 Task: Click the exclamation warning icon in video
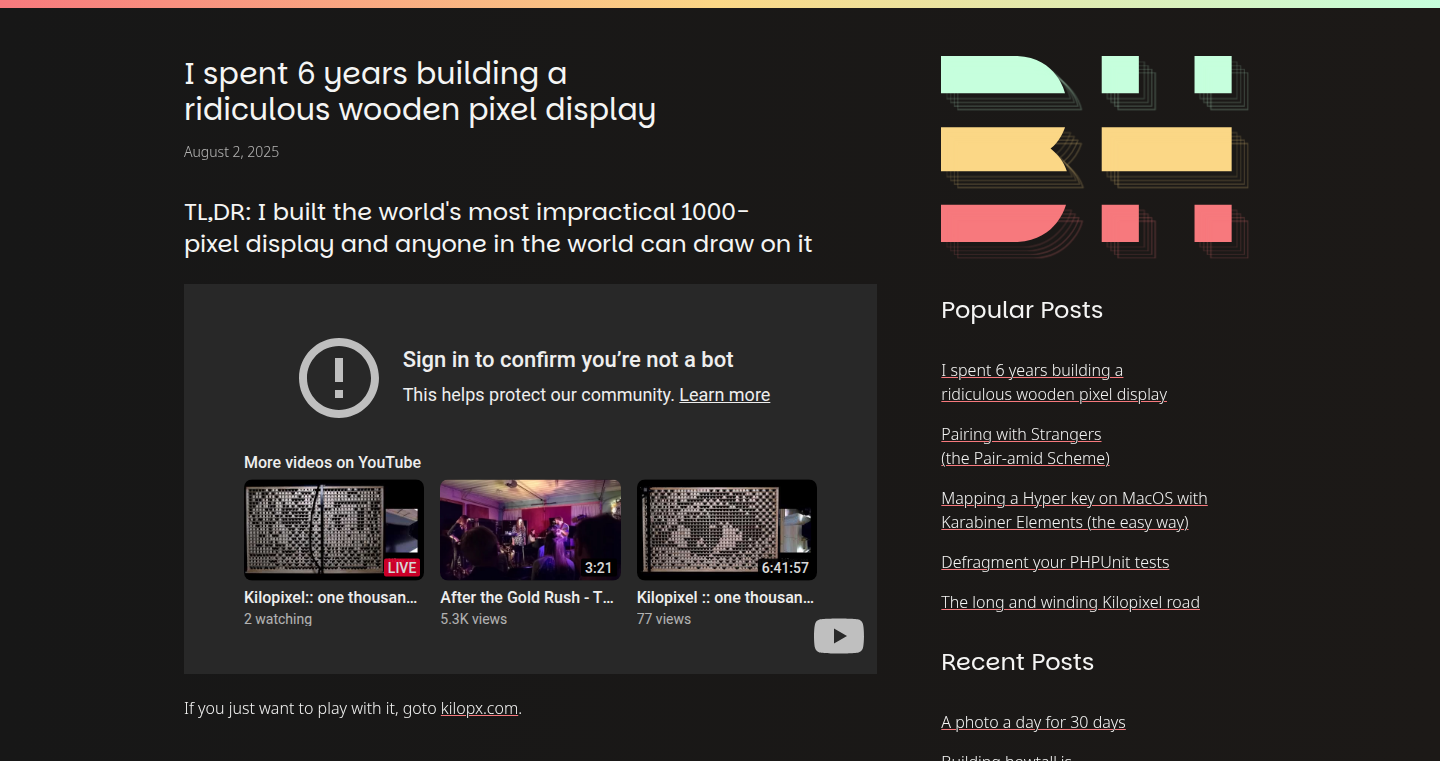coord(339,377)
